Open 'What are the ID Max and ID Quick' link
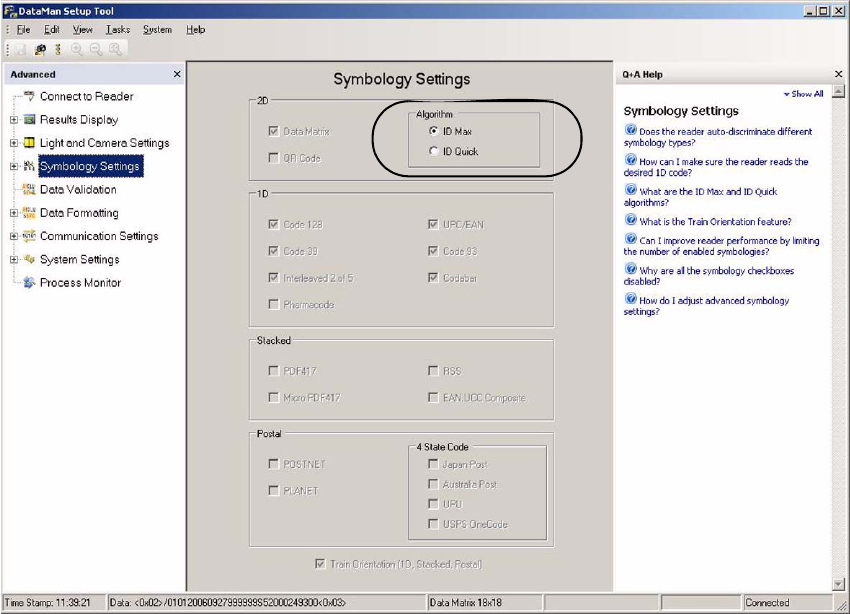This screenshot has width=850, height=614. click(700, 197)
